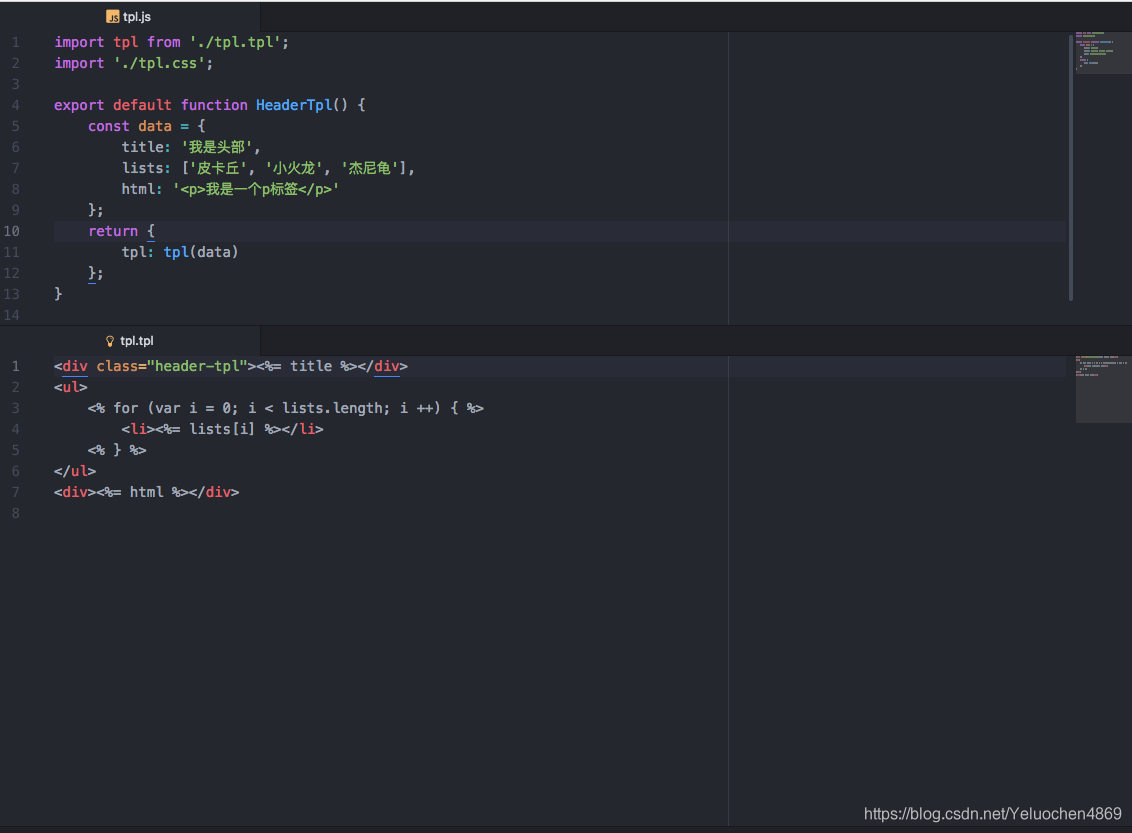Click the opening <ul> tag in tpl.tpl
The height and width of the screenshot is (833, 1132).
pyautogui.click(x=71, y=387)
